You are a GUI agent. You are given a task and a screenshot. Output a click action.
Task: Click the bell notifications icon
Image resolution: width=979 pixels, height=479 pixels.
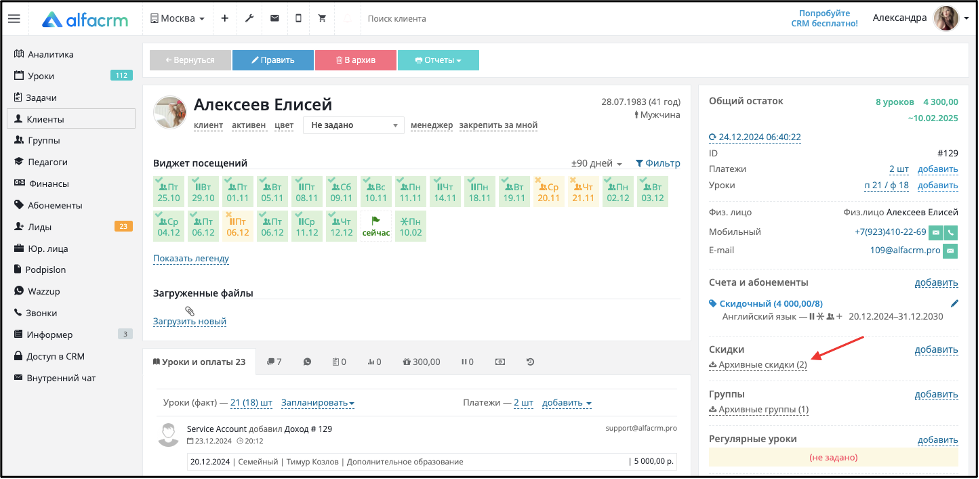(x=347, y=19)
